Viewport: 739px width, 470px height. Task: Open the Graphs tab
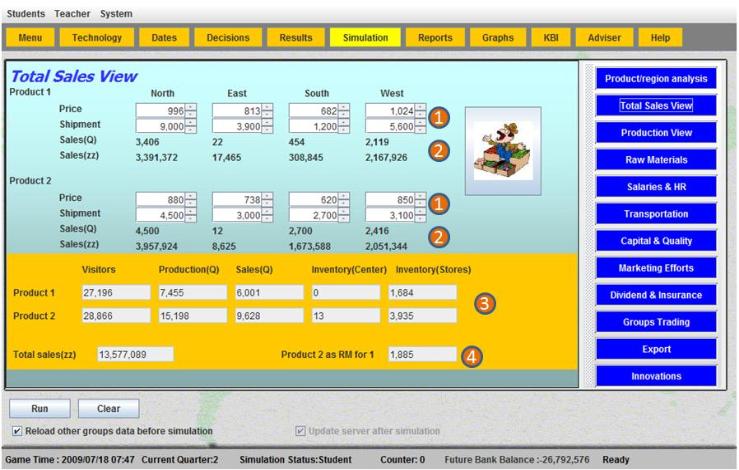tap(497, 37)
